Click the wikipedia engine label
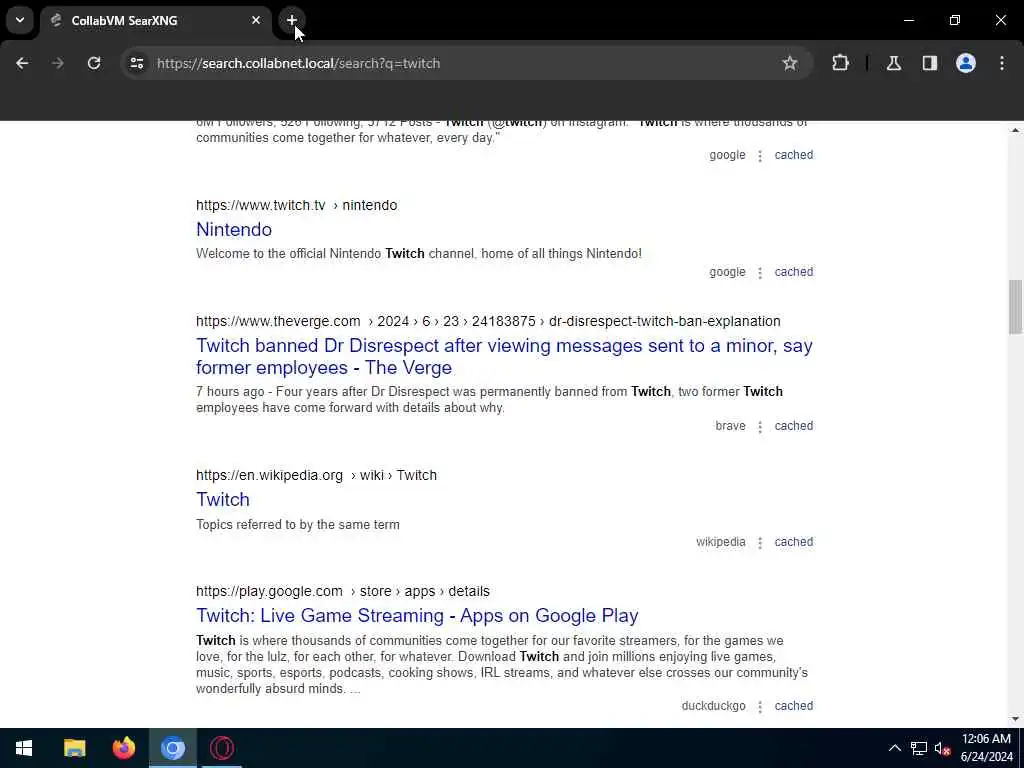1024x768 pixels. [720, 542]
